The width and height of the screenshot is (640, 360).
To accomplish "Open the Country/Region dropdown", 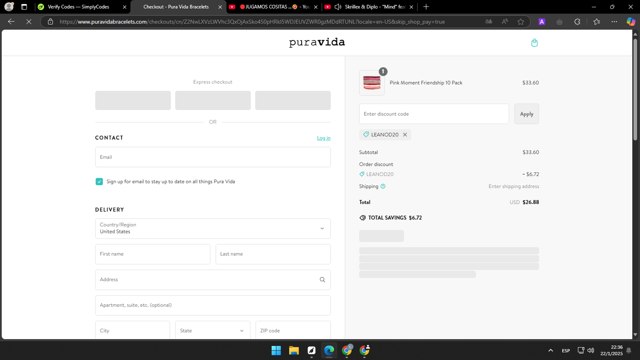I will 213,228.
